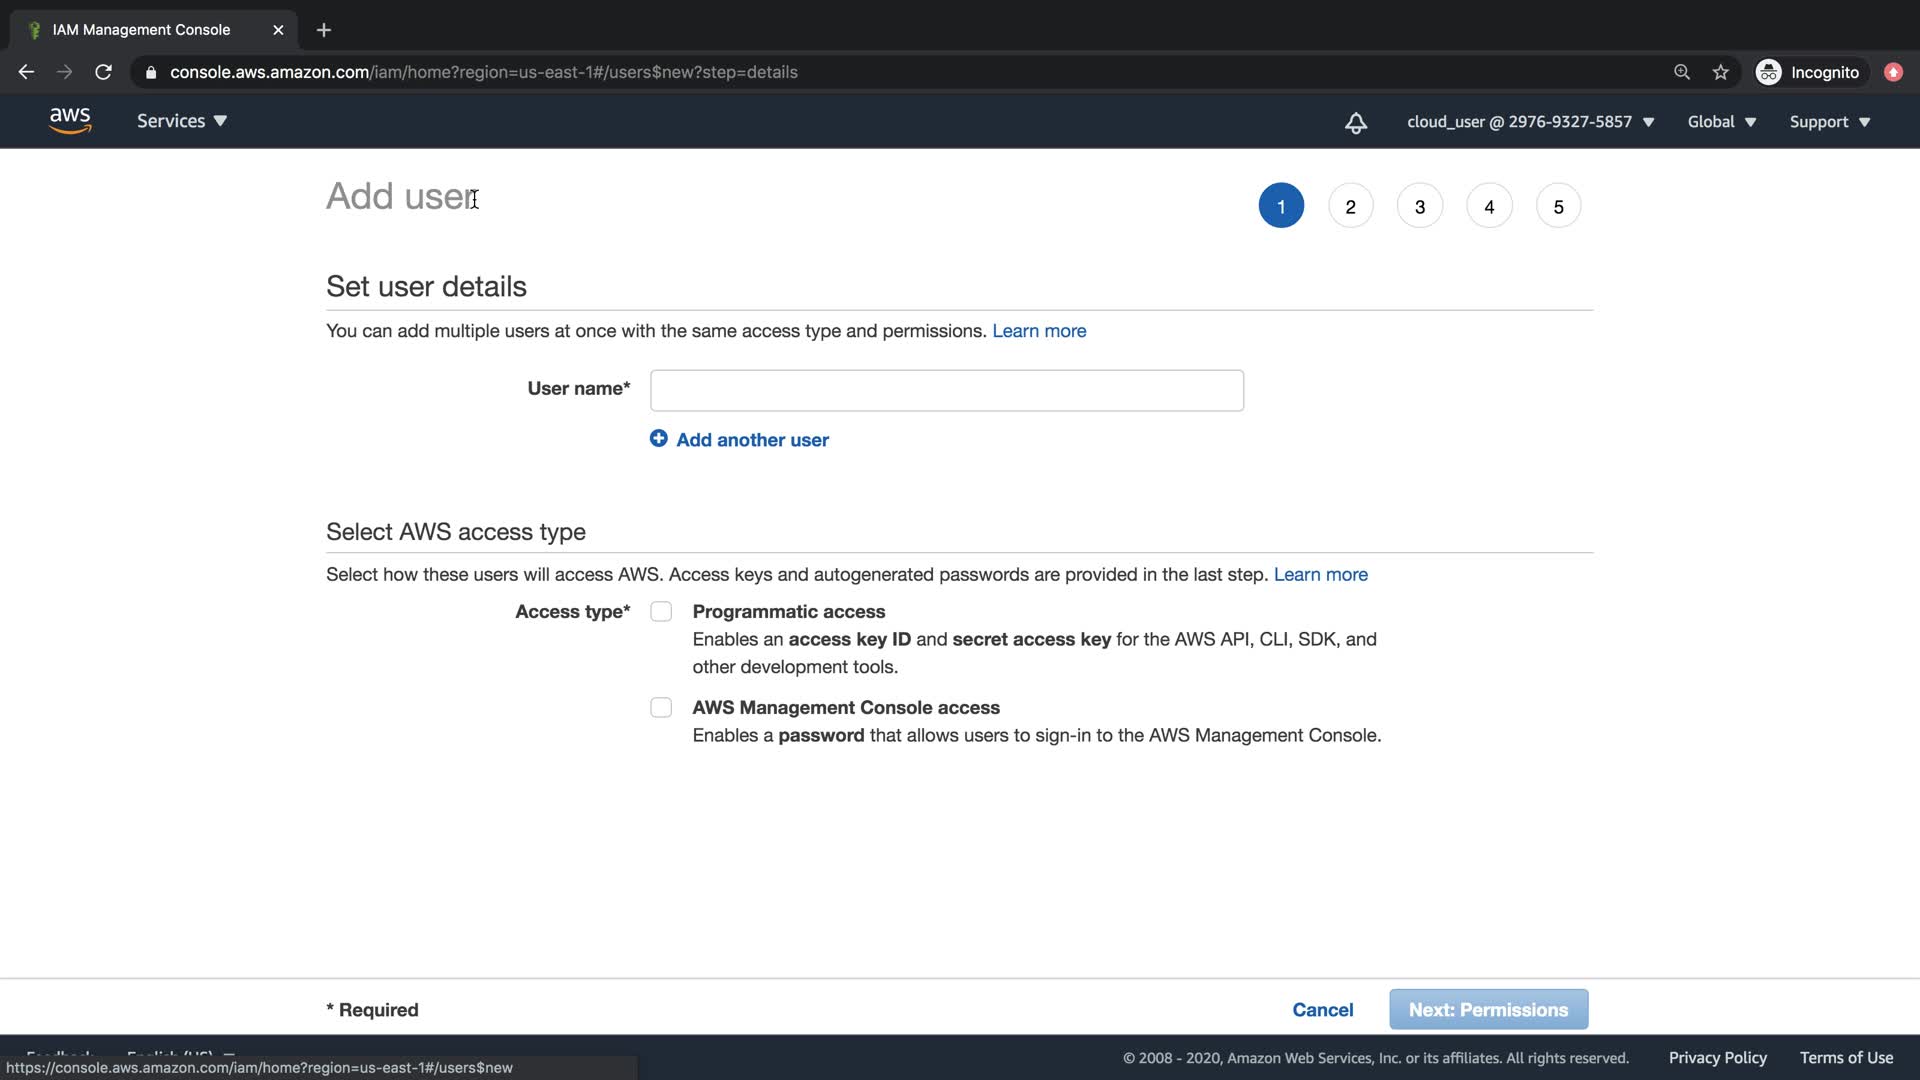
Task: Jump to wizard step 3 circle
Action: coord(1419,207)
